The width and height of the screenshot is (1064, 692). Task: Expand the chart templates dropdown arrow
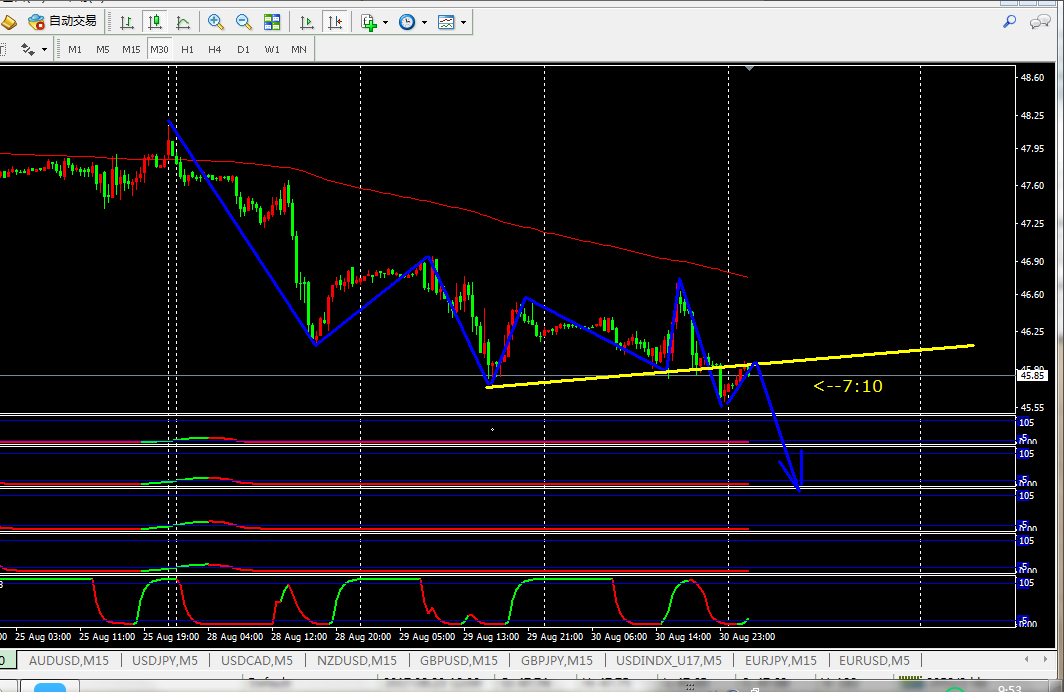pos(463,22)
